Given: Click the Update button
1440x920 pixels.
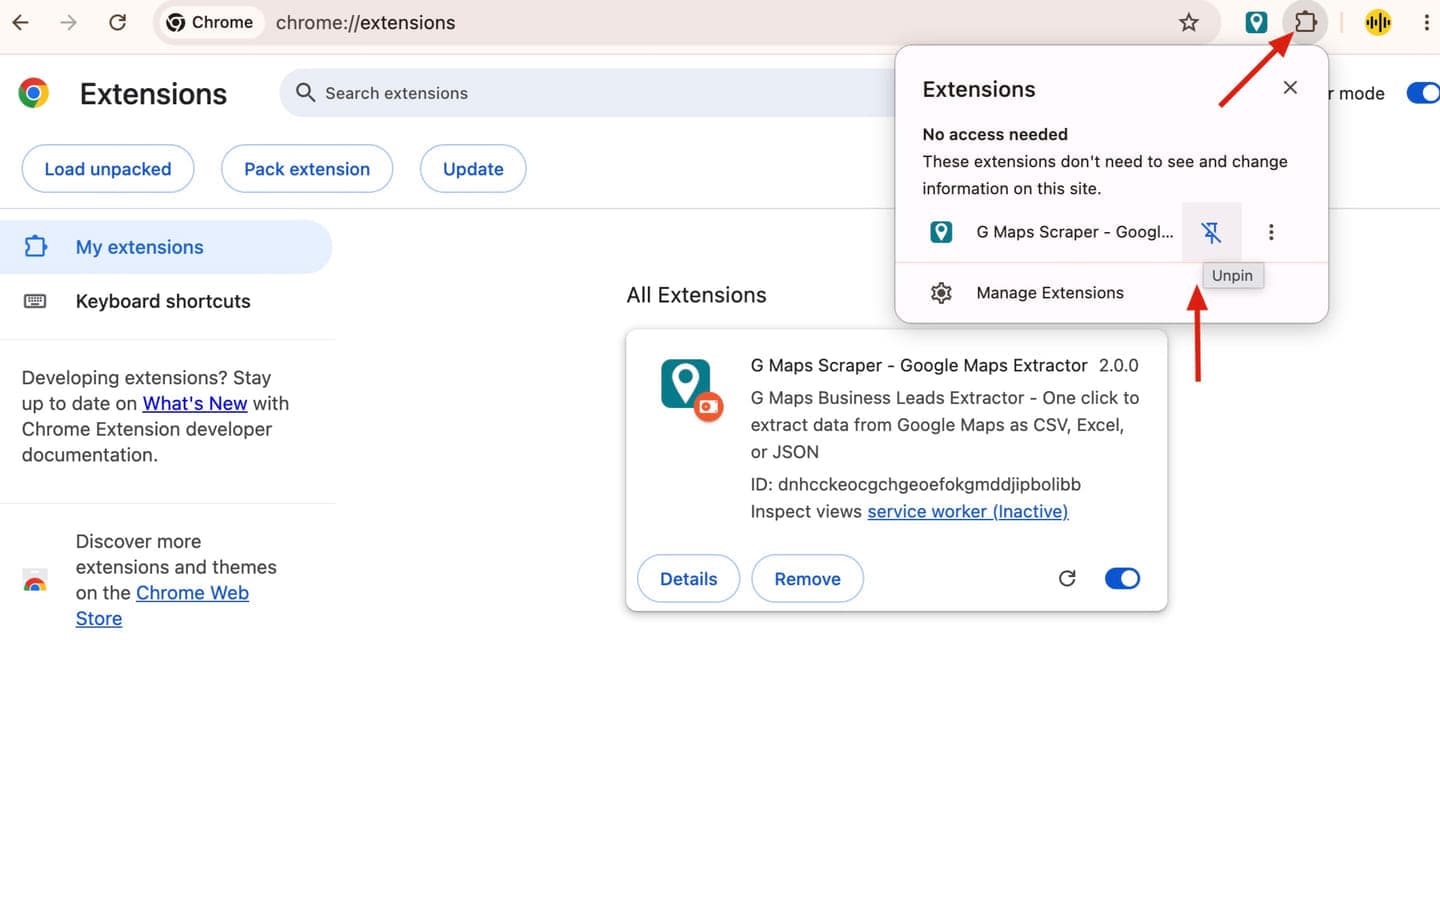Looking at the screenshot, I should tap(473, 169).
